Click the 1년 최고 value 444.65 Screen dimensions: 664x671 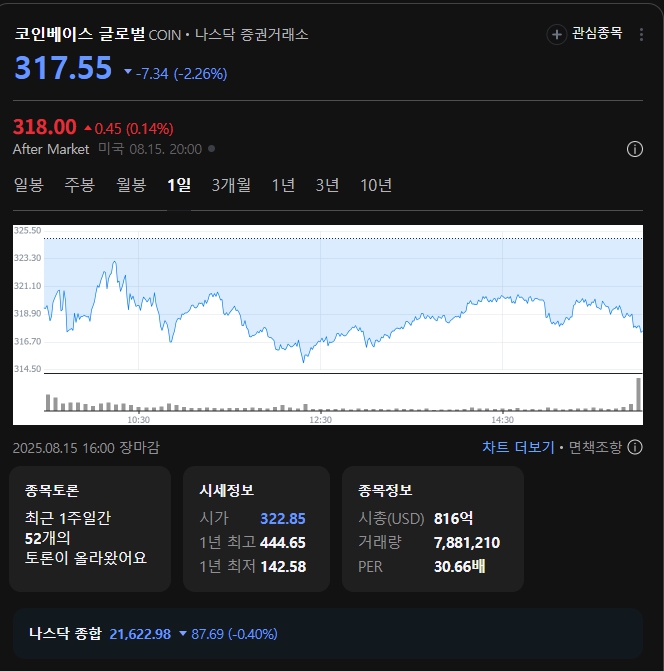pyautogui.click(x=283, y=543)
